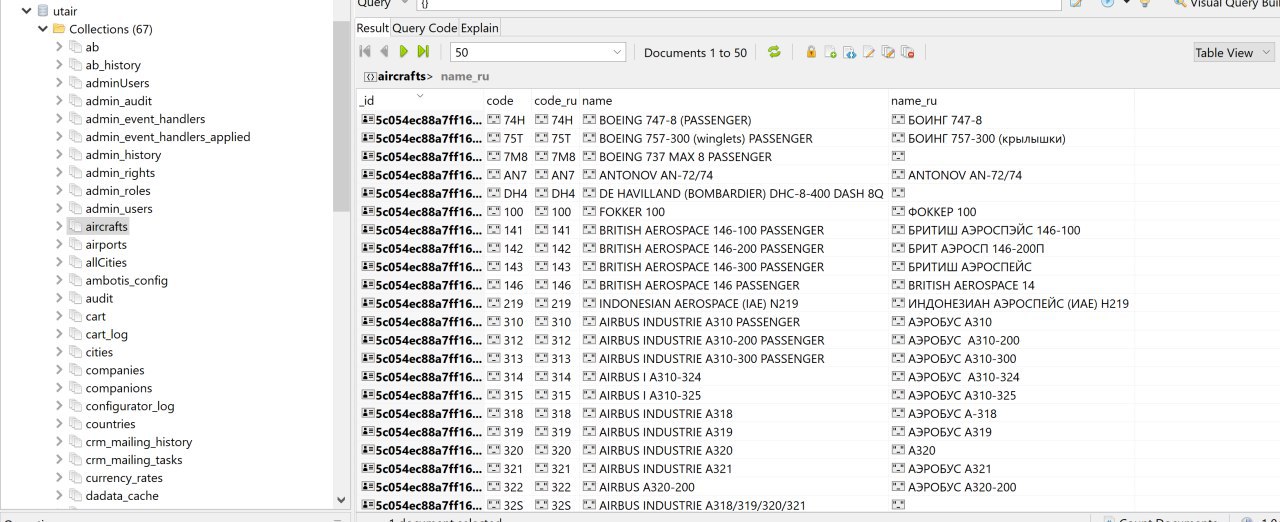Click the Collections folder icon
Viewport: 1280px width, 522px height.
pyautogui.click(x=59, y=29)
